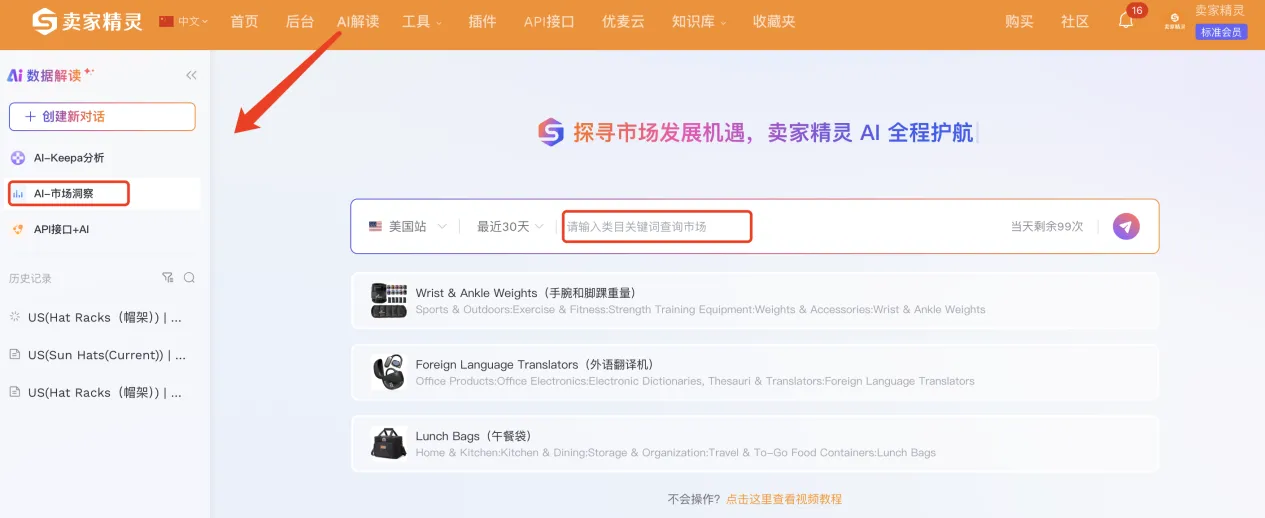The image size is (1265, 518).
Task: Collapse the sidebar with double-chevron icon
Action: [191, 75]
